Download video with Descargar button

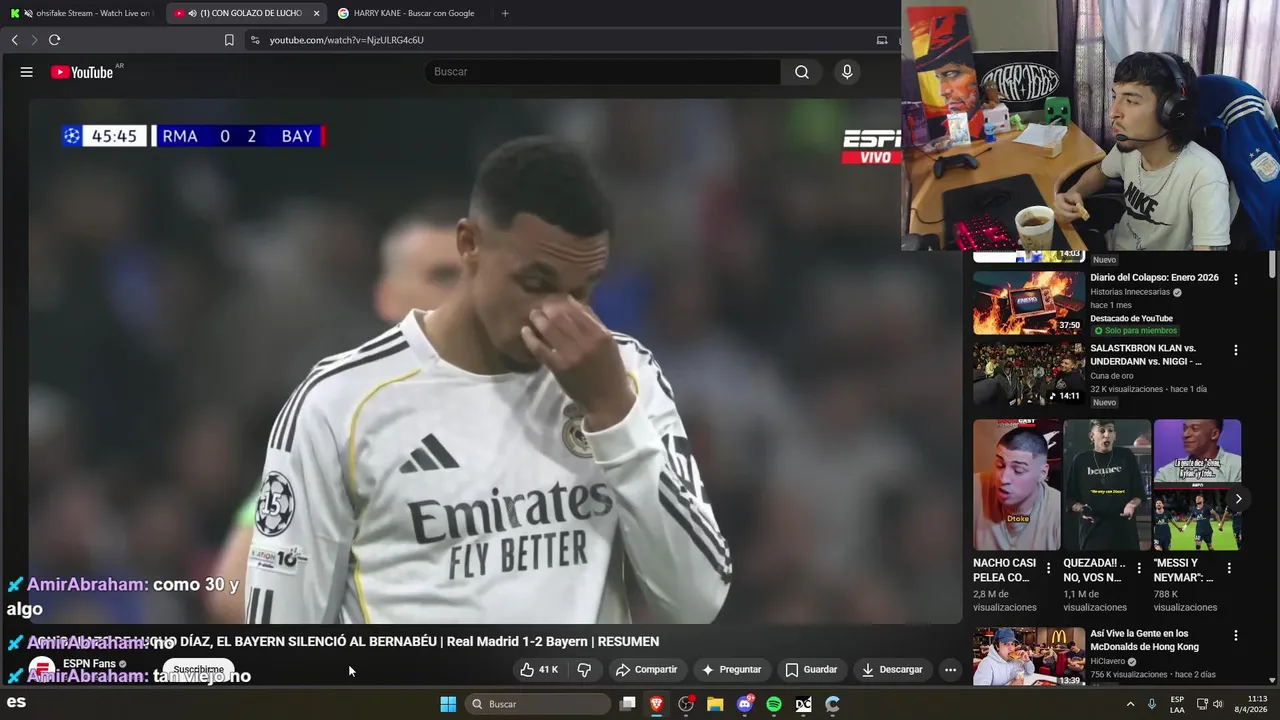pos(892,670)
